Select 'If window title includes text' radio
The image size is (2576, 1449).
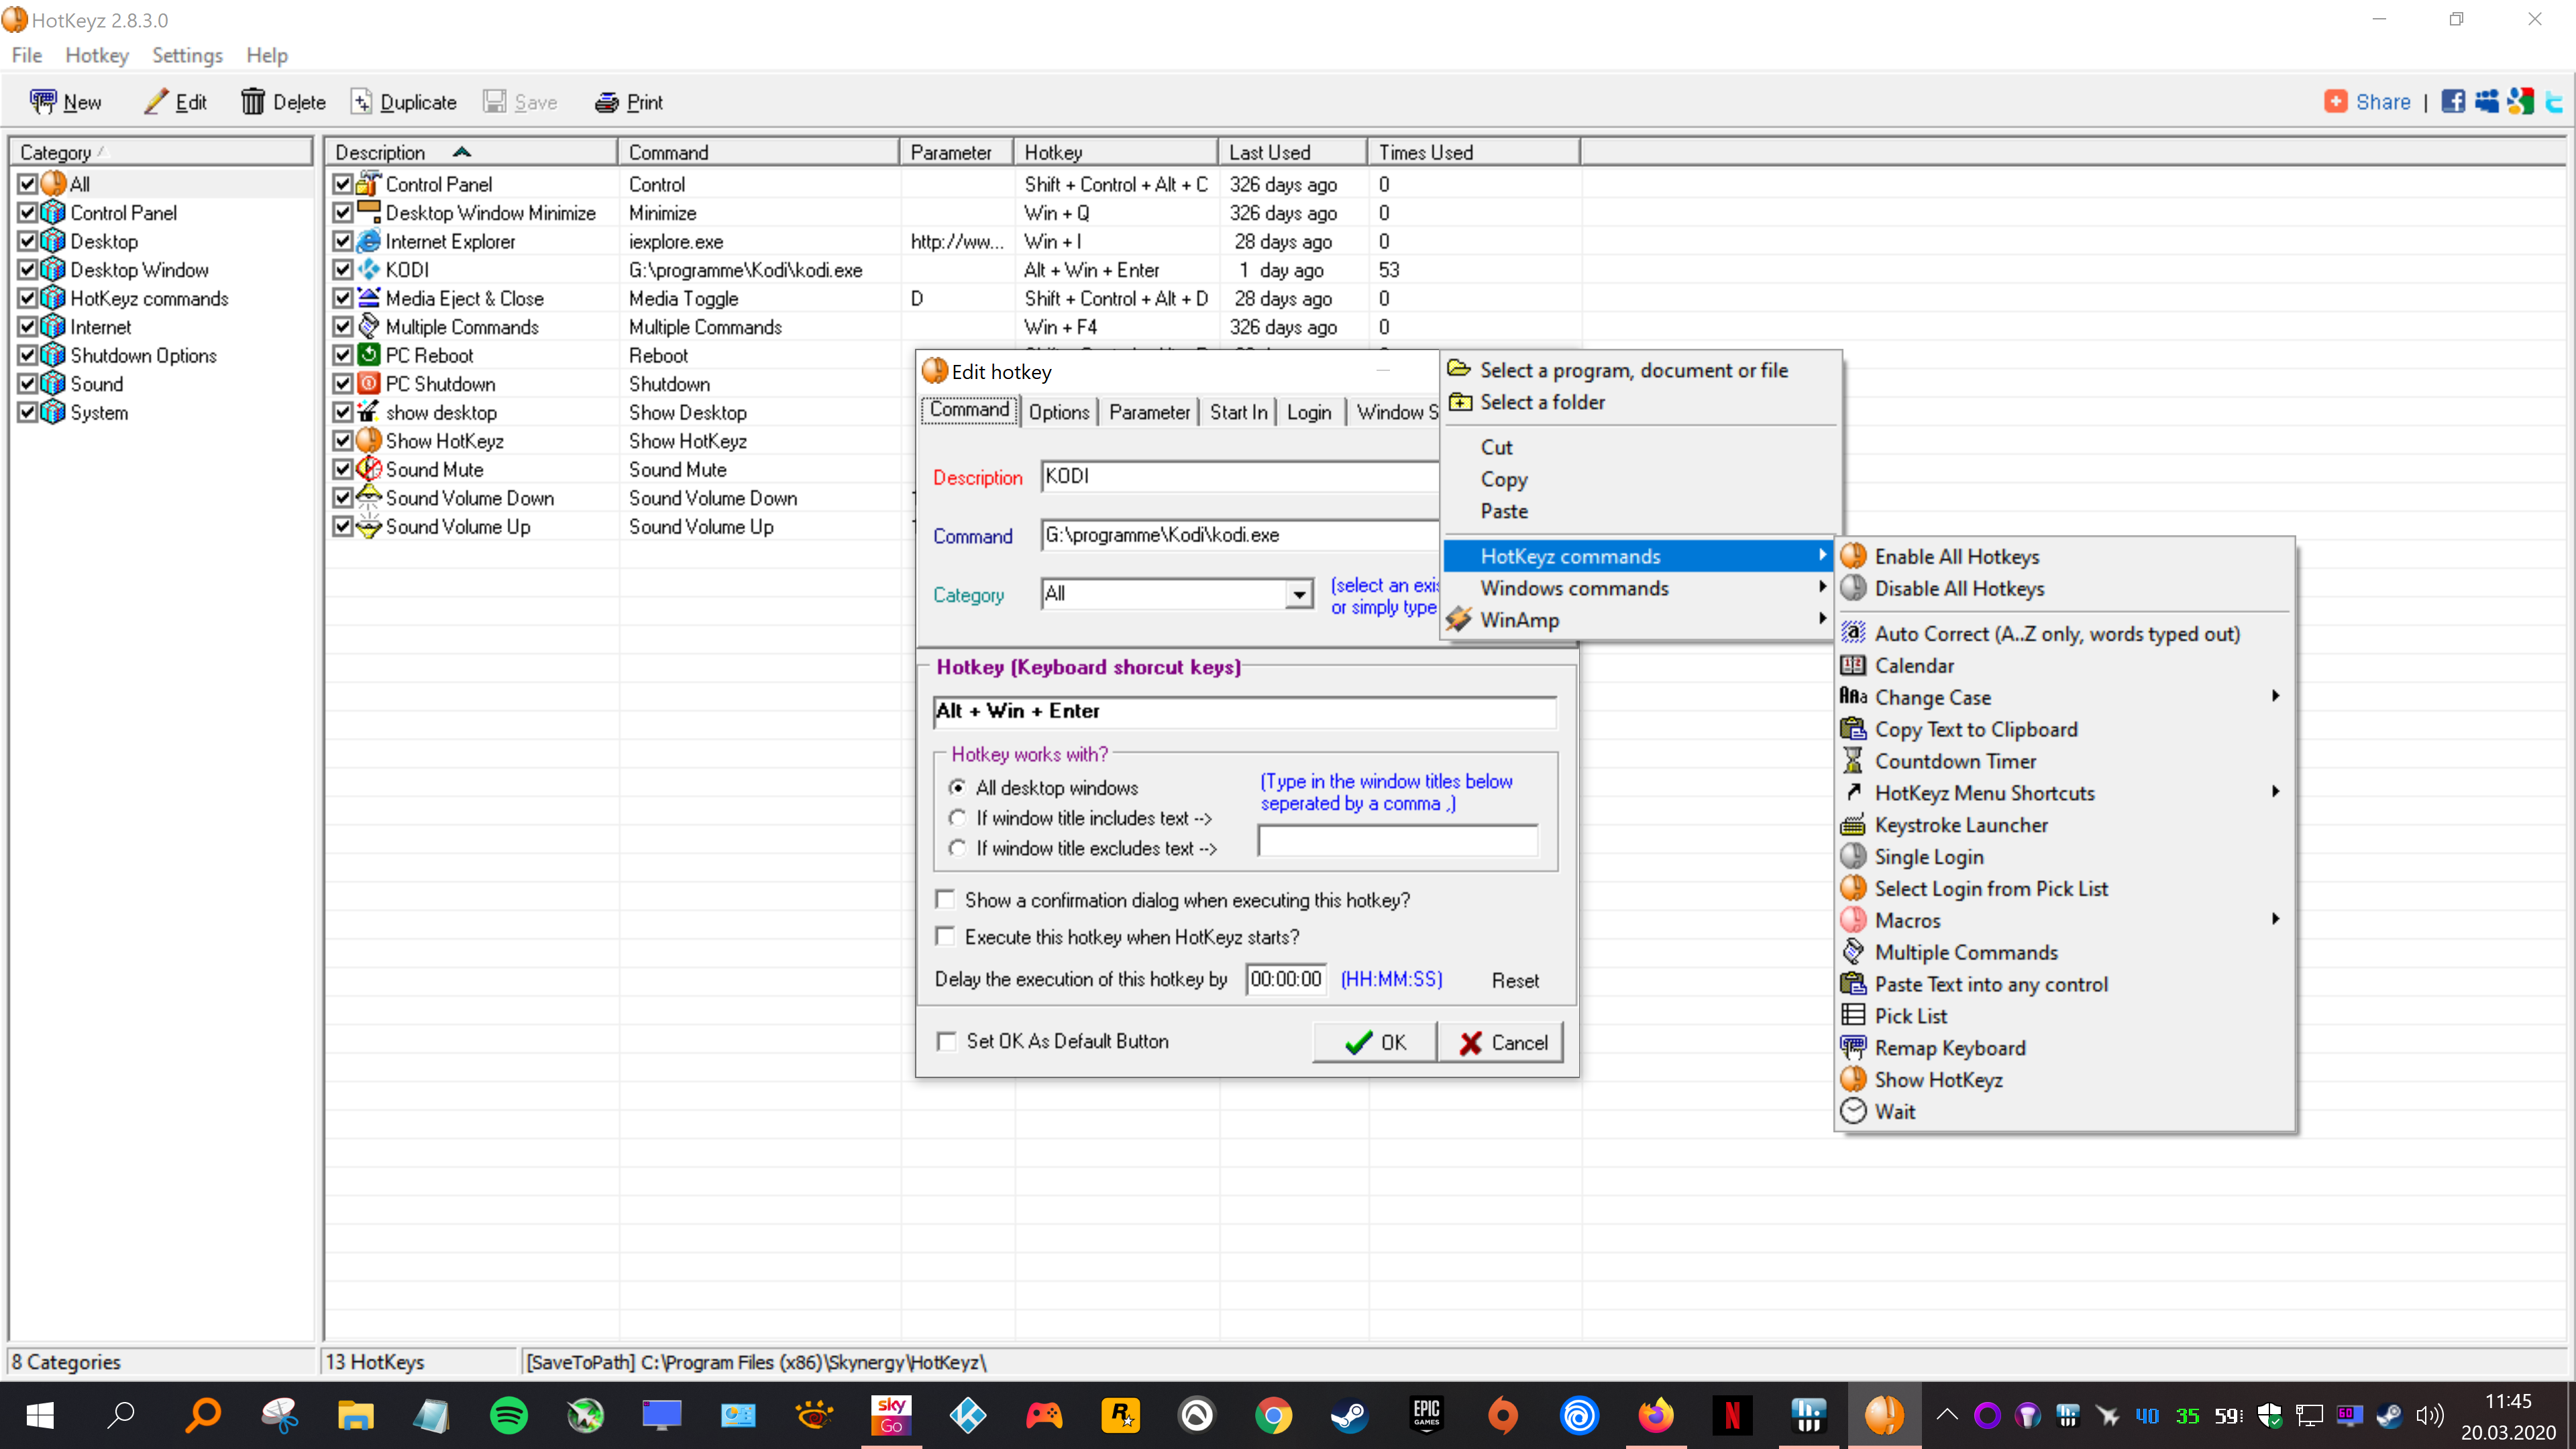958,818
